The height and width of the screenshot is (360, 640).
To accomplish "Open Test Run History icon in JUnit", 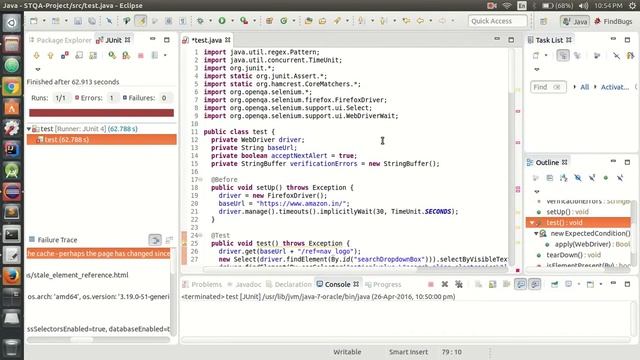I will coord(155,55).
